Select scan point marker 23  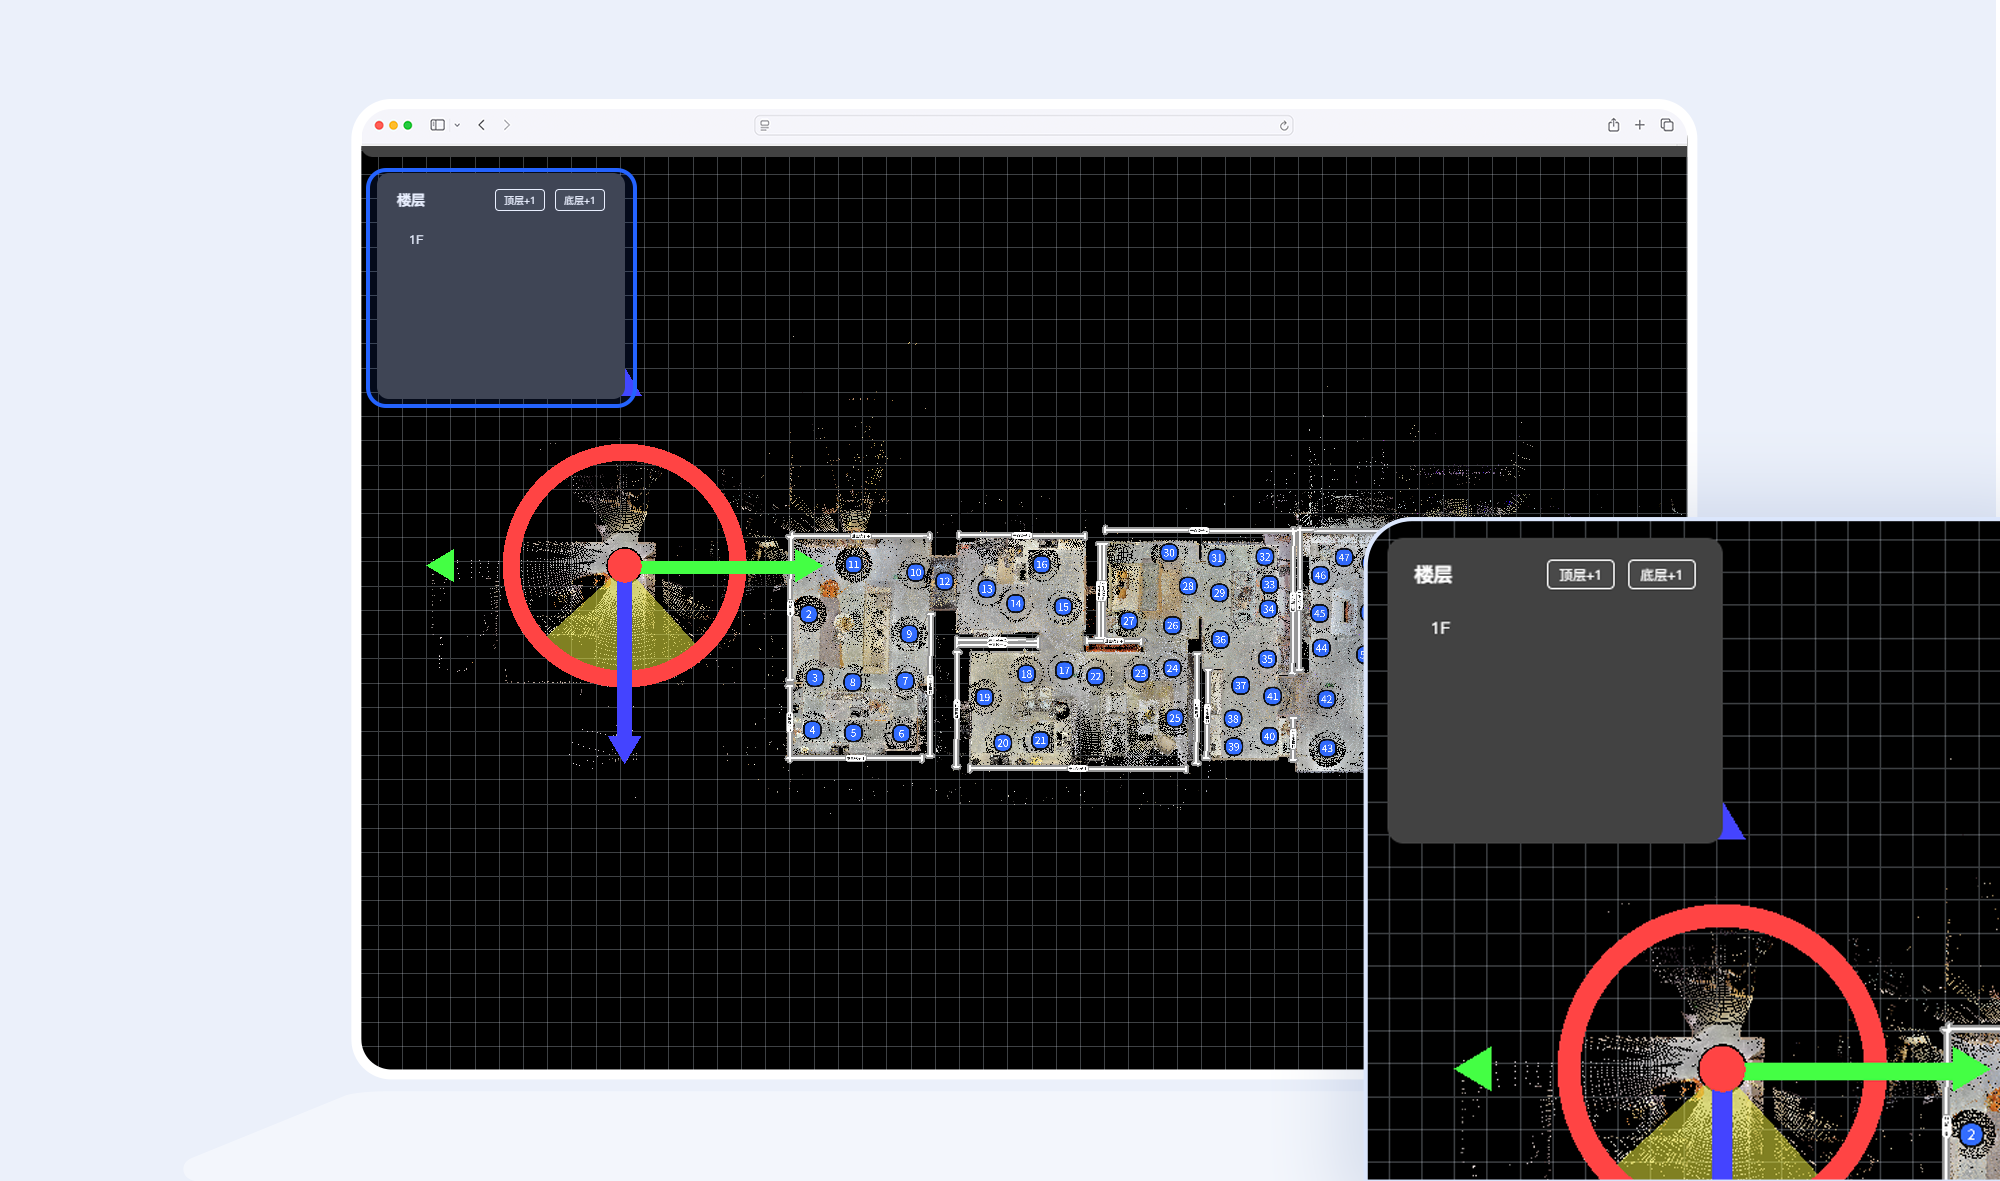coord(1140,673)
